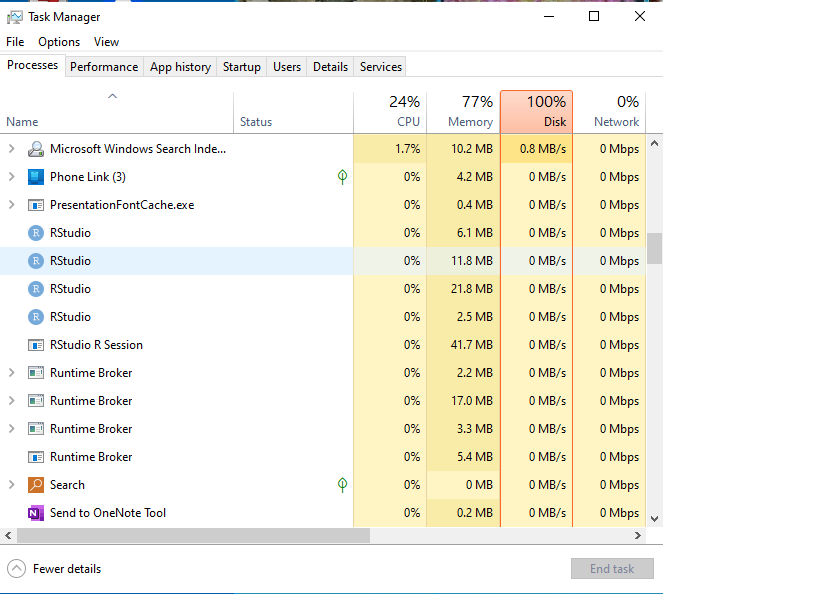This screenshot has width=819, height=594.
Task: Sort by the Network column header
Action: pyautogui.click(x=610, y=112)
